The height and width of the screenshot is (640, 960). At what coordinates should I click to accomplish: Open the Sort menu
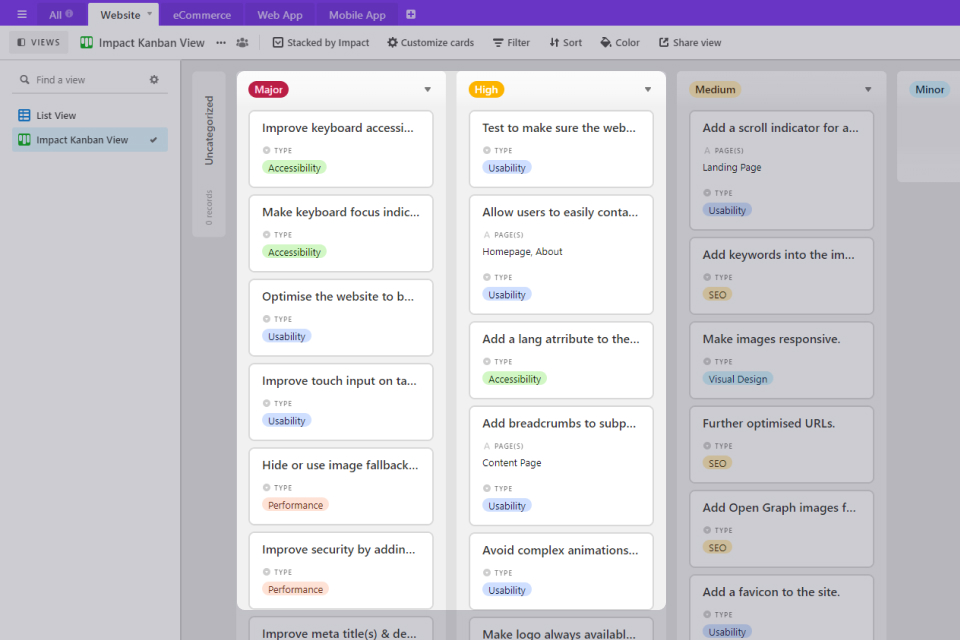566,42
